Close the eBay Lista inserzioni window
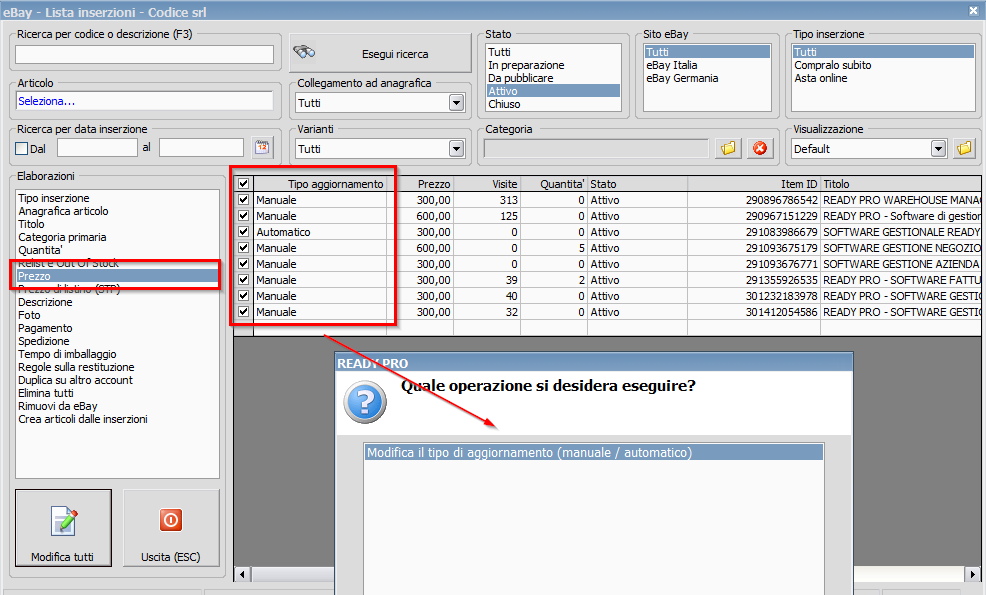Viewport: 986px width, 595px height. (x=973, y=11)
